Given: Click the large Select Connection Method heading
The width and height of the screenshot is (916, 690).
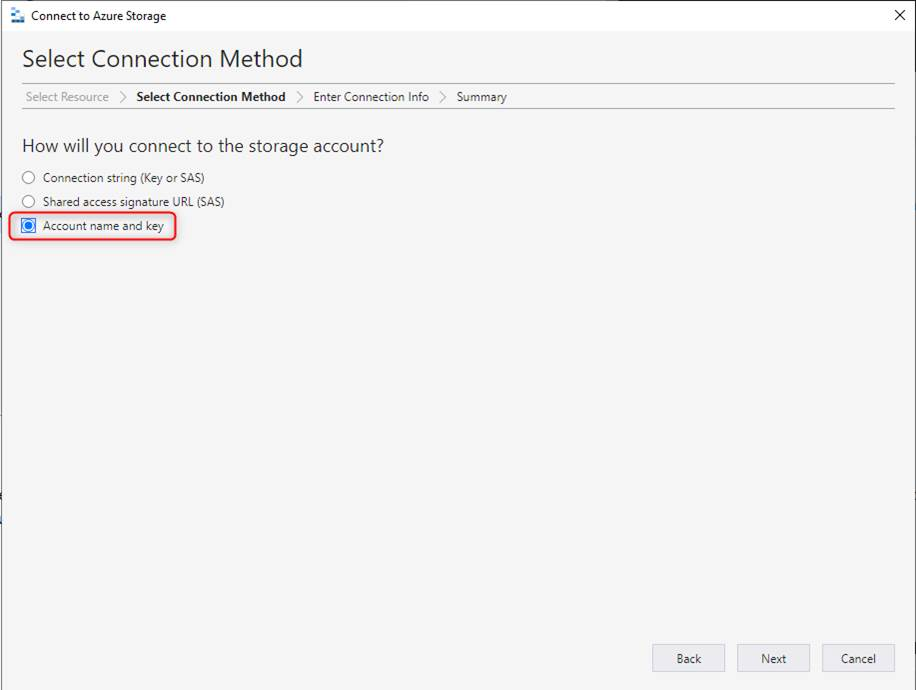Looking at the screenshot, I should 162,59.
